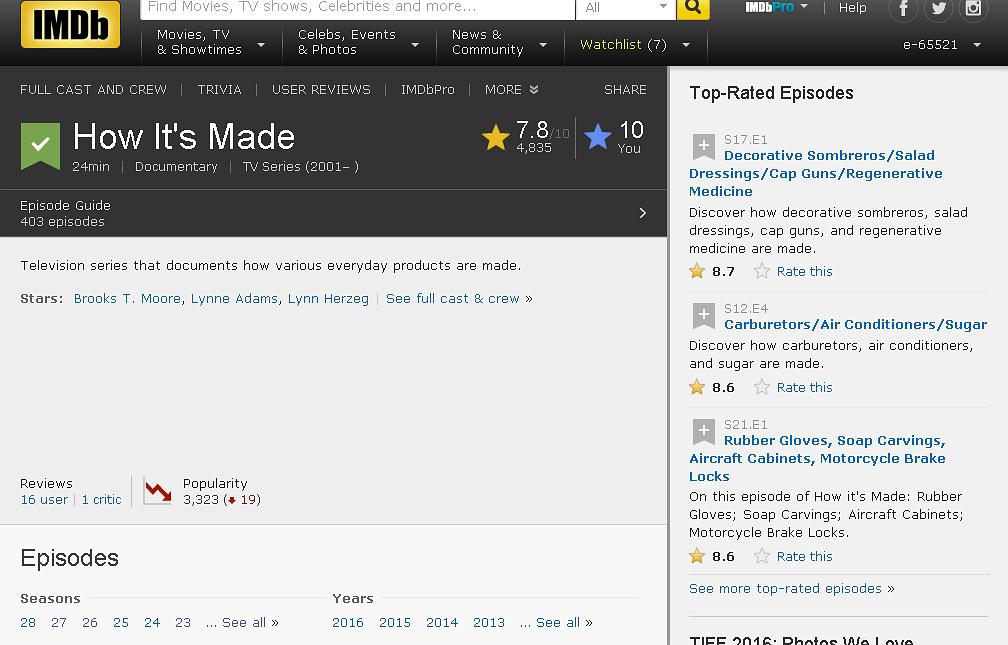The height and width of the screenshot is (645, 1008).
Task: Focus the Find Movies search field
Action: [357, 8]
